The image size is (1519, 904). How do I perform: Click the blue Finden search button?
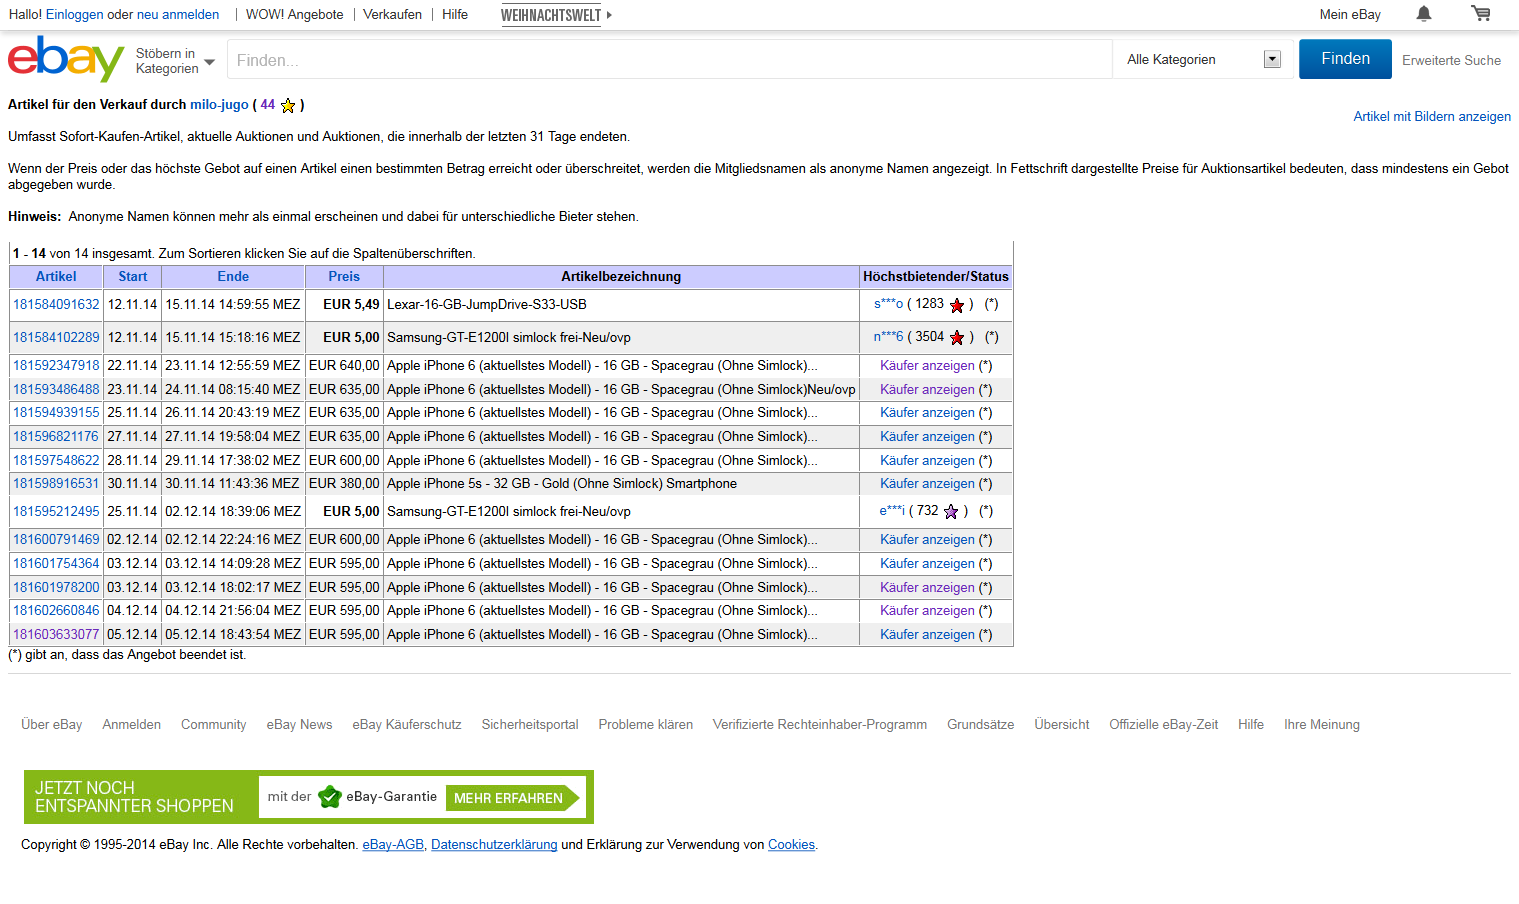pyautogui.click(x=1345, y=59)
